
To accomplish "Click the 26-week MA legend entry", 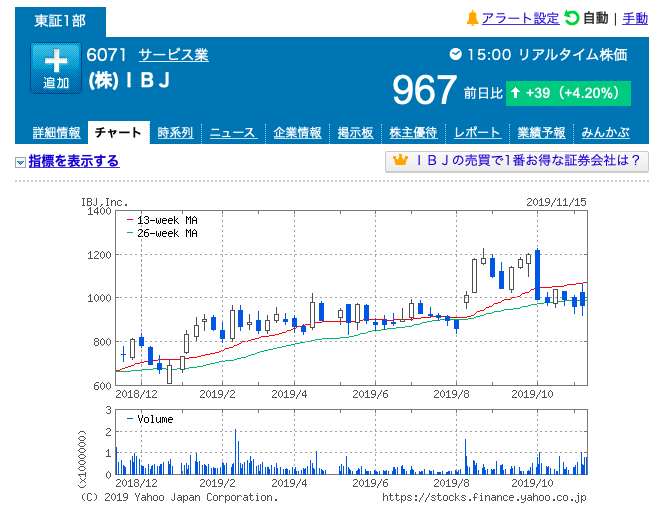I will click(x=162, y=233).
